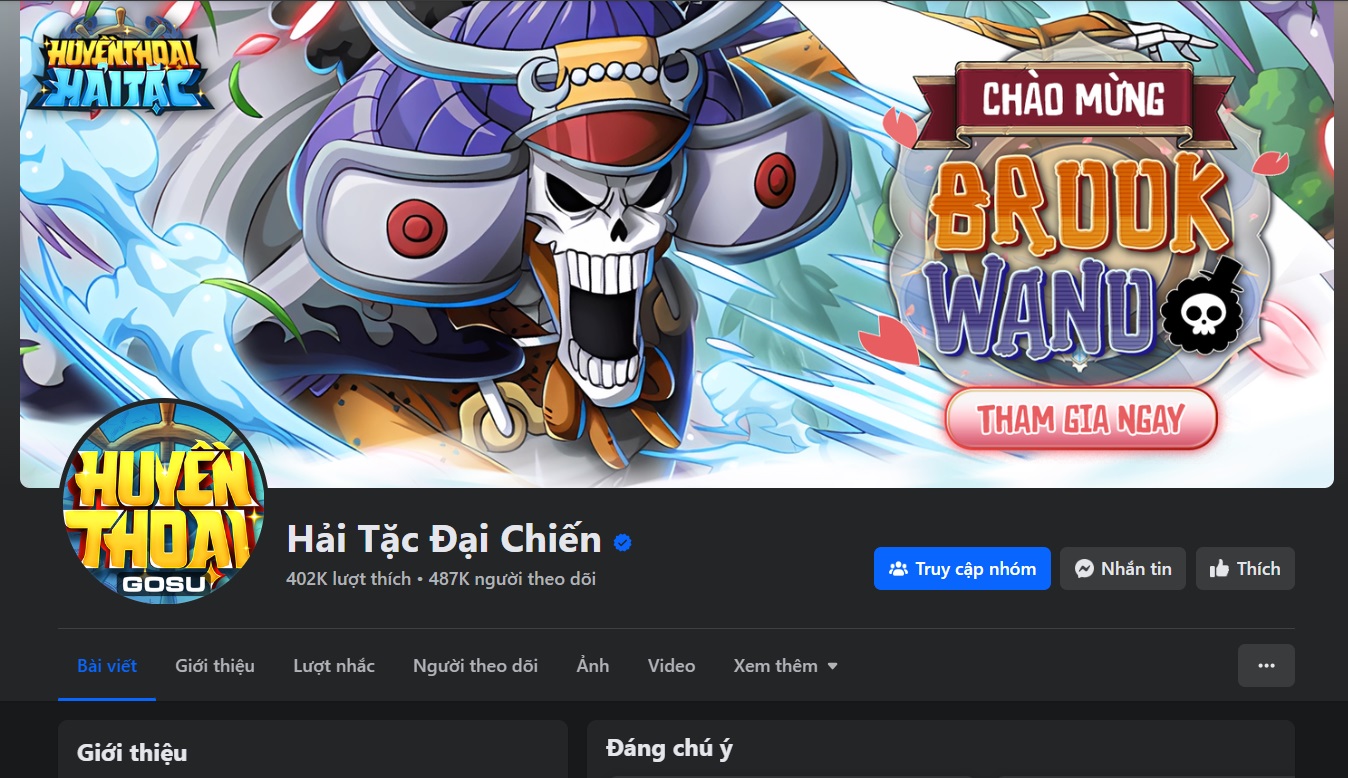
Task: Click the group icon on Truy cập nhóm
Action: pyautogui.click(x=898, y=568)
